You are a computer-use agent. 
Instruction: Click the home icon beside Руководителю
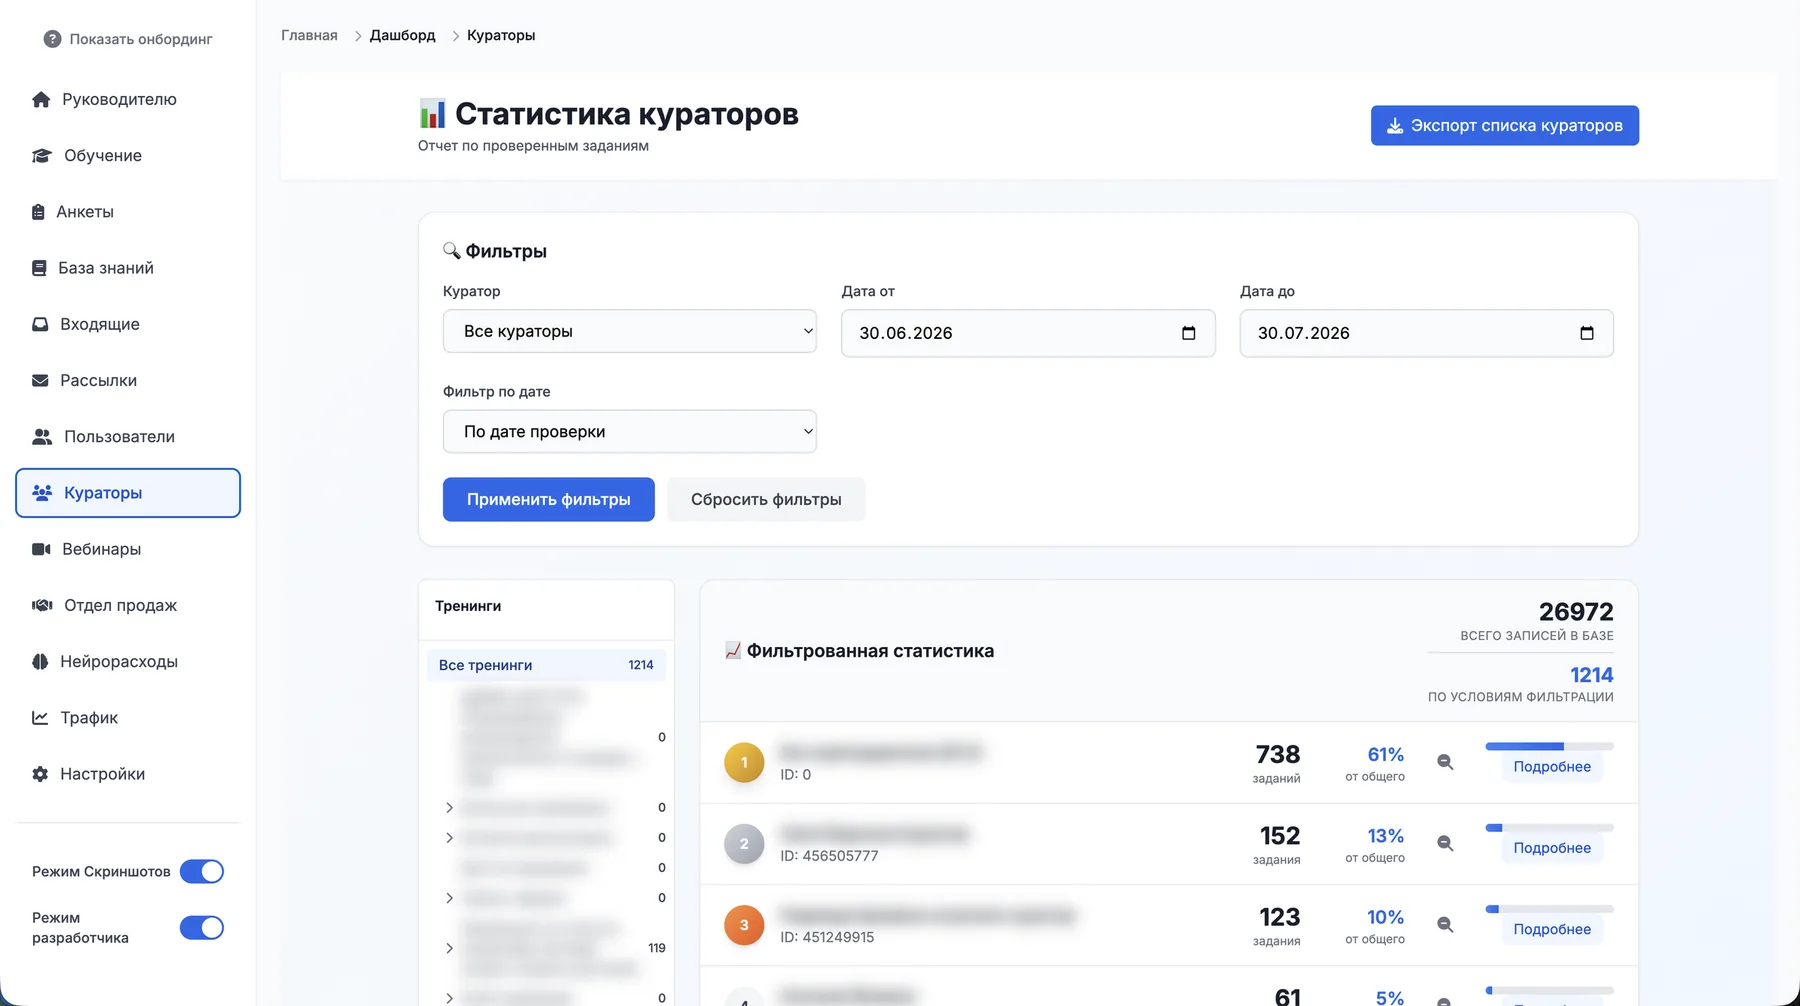point(41,99)
